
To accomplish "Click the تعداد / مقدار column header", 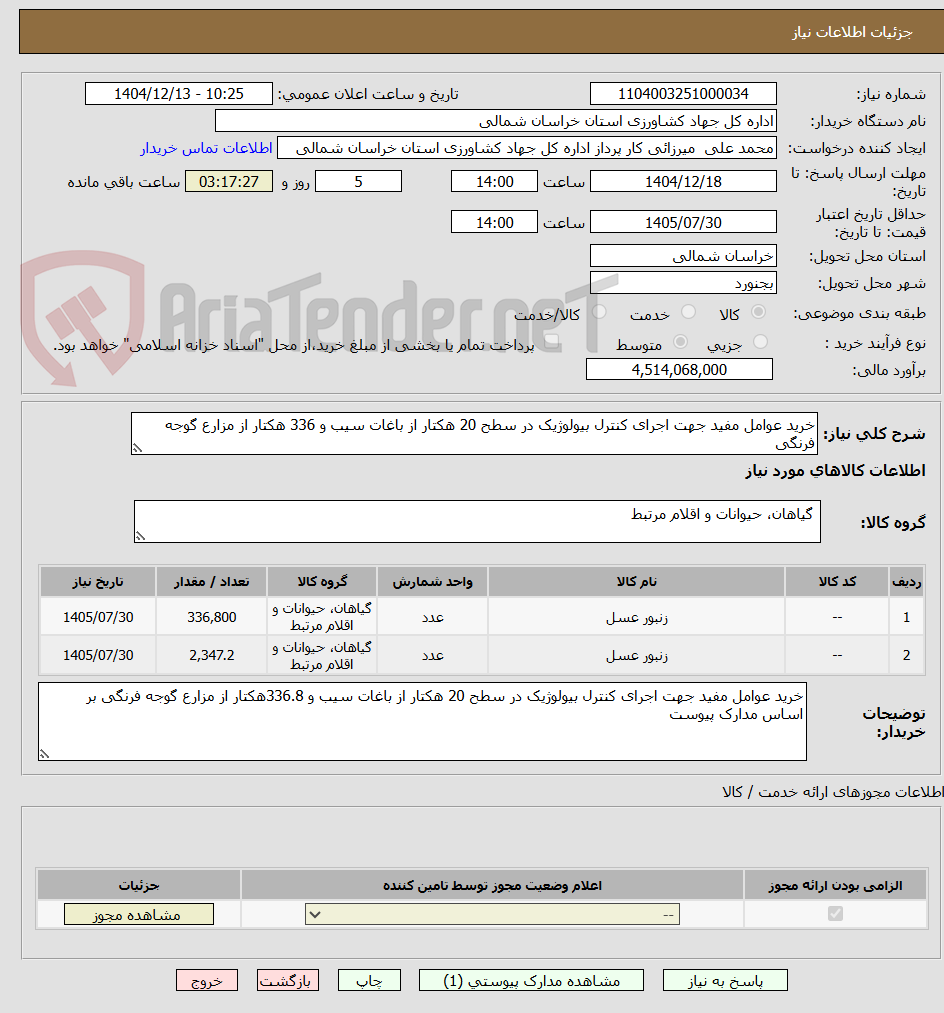I will [x=211, y=581].
